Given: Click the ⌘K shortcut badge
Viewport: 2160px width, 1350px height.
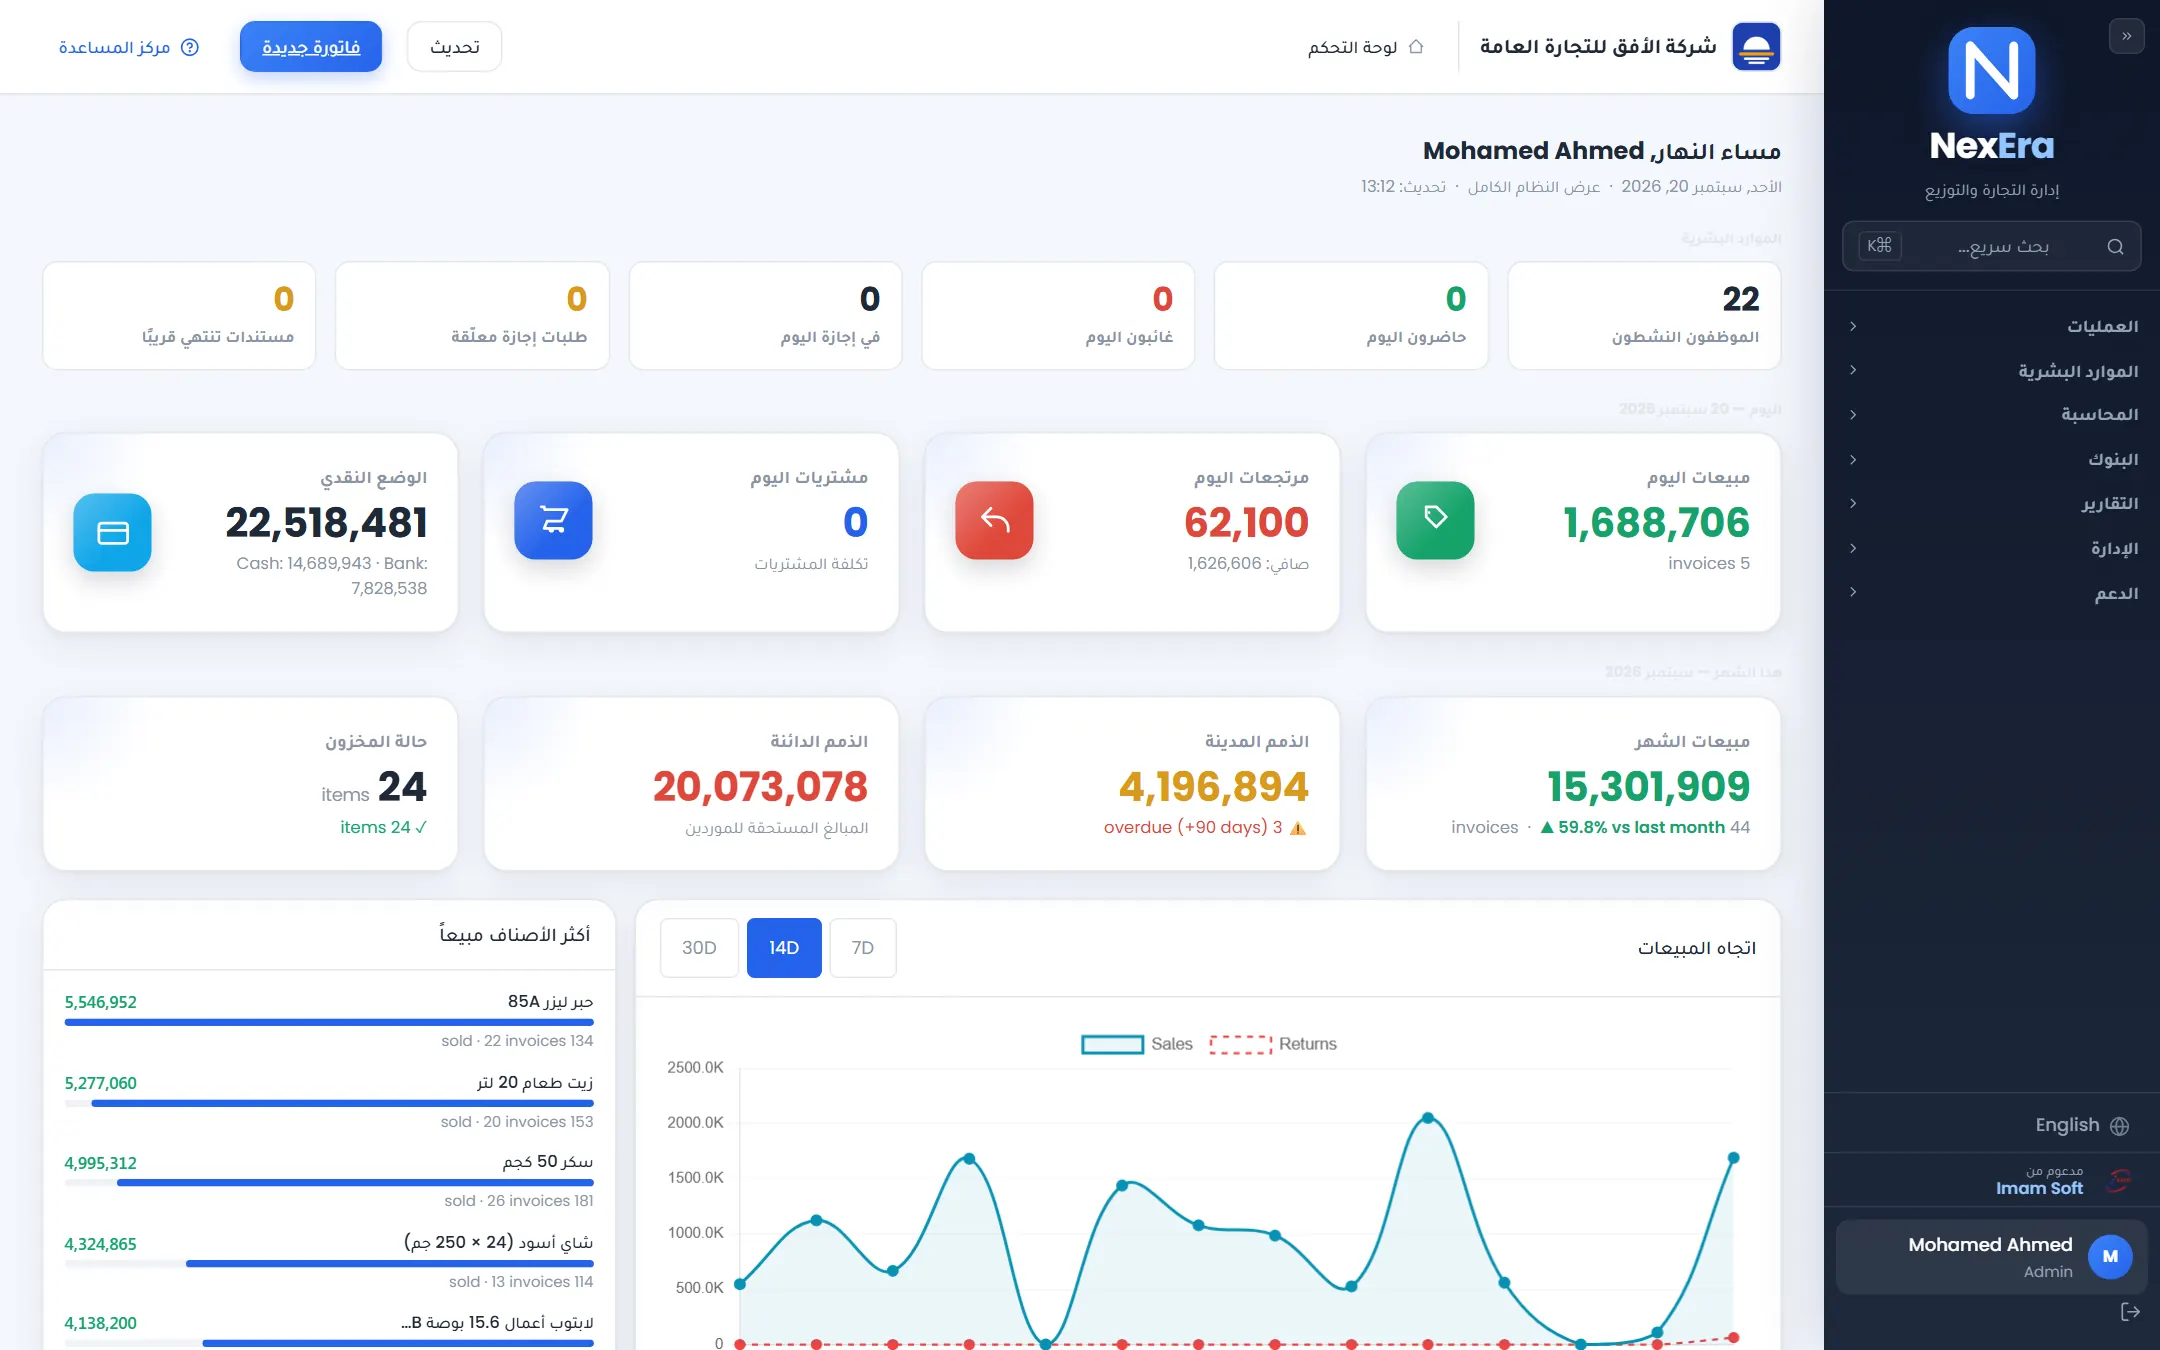Looking at the screenshot, I should [1879, 246].
